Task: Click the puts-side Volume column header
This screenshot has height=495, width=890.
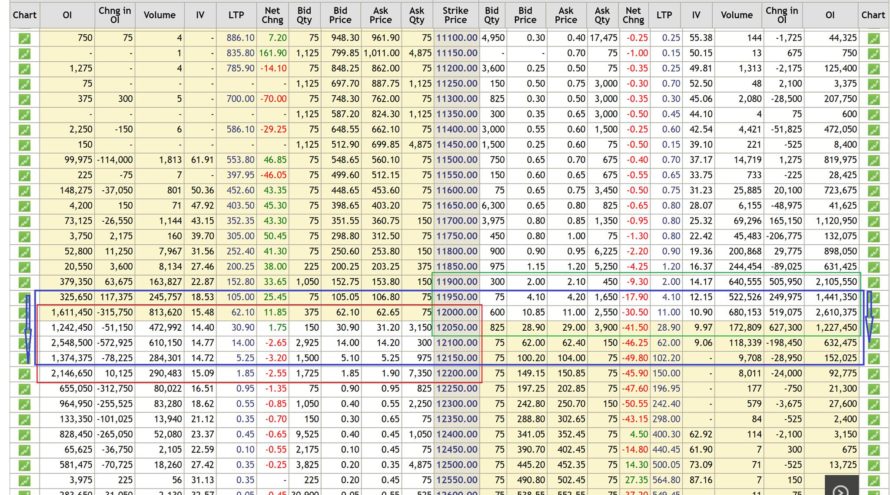Action: coord(737,15)
